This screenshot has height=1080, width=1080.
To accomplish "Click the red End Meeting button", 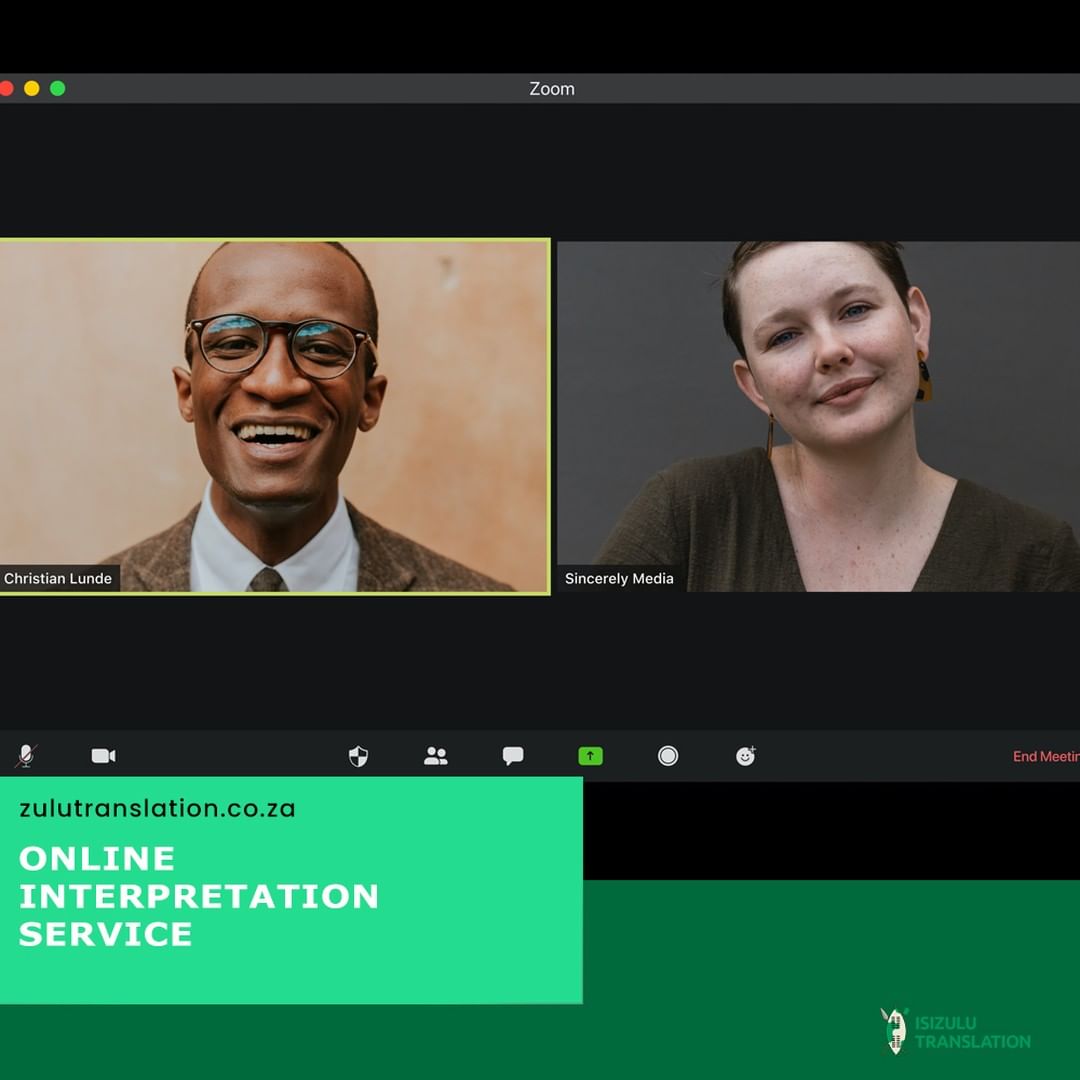I will pyautogui.click(x=1045, y=756).
